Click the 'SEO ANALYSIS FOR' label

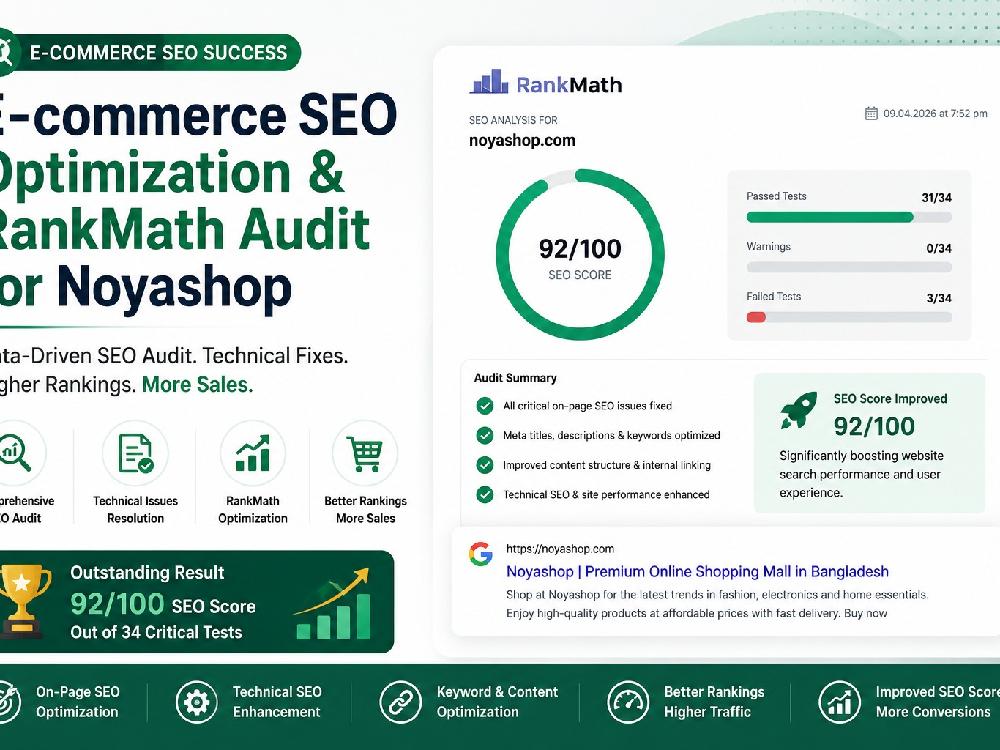point(513,120)
